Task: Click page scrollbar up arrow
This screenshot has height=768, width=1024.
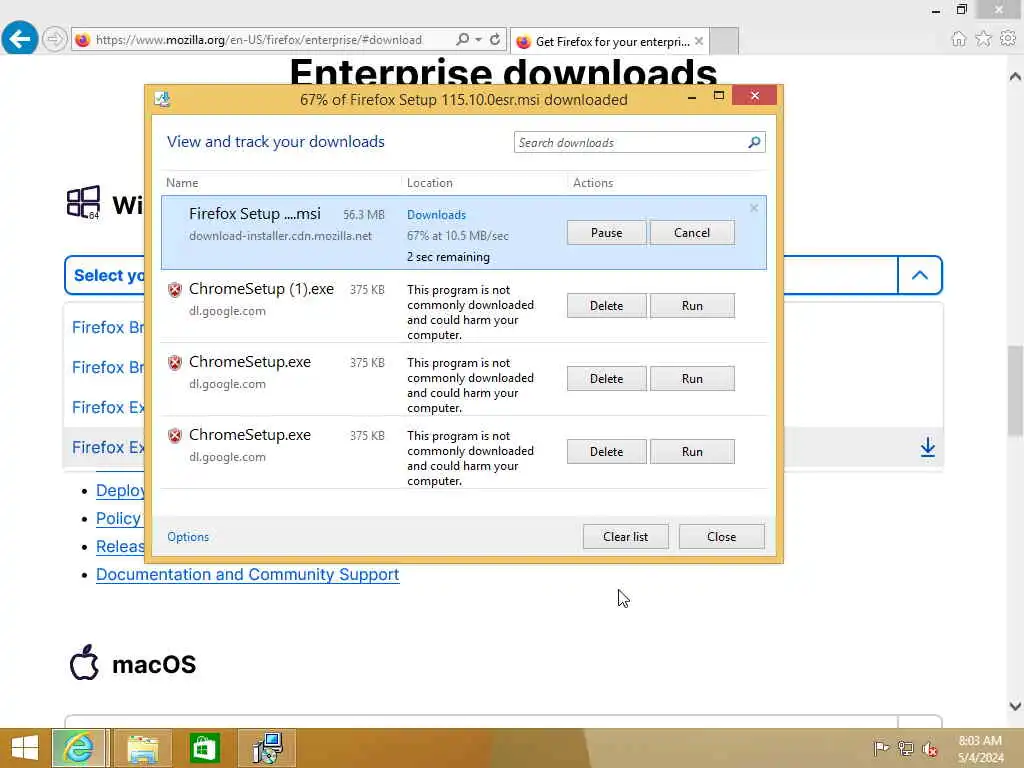Action: click(x=1015, y=76)
